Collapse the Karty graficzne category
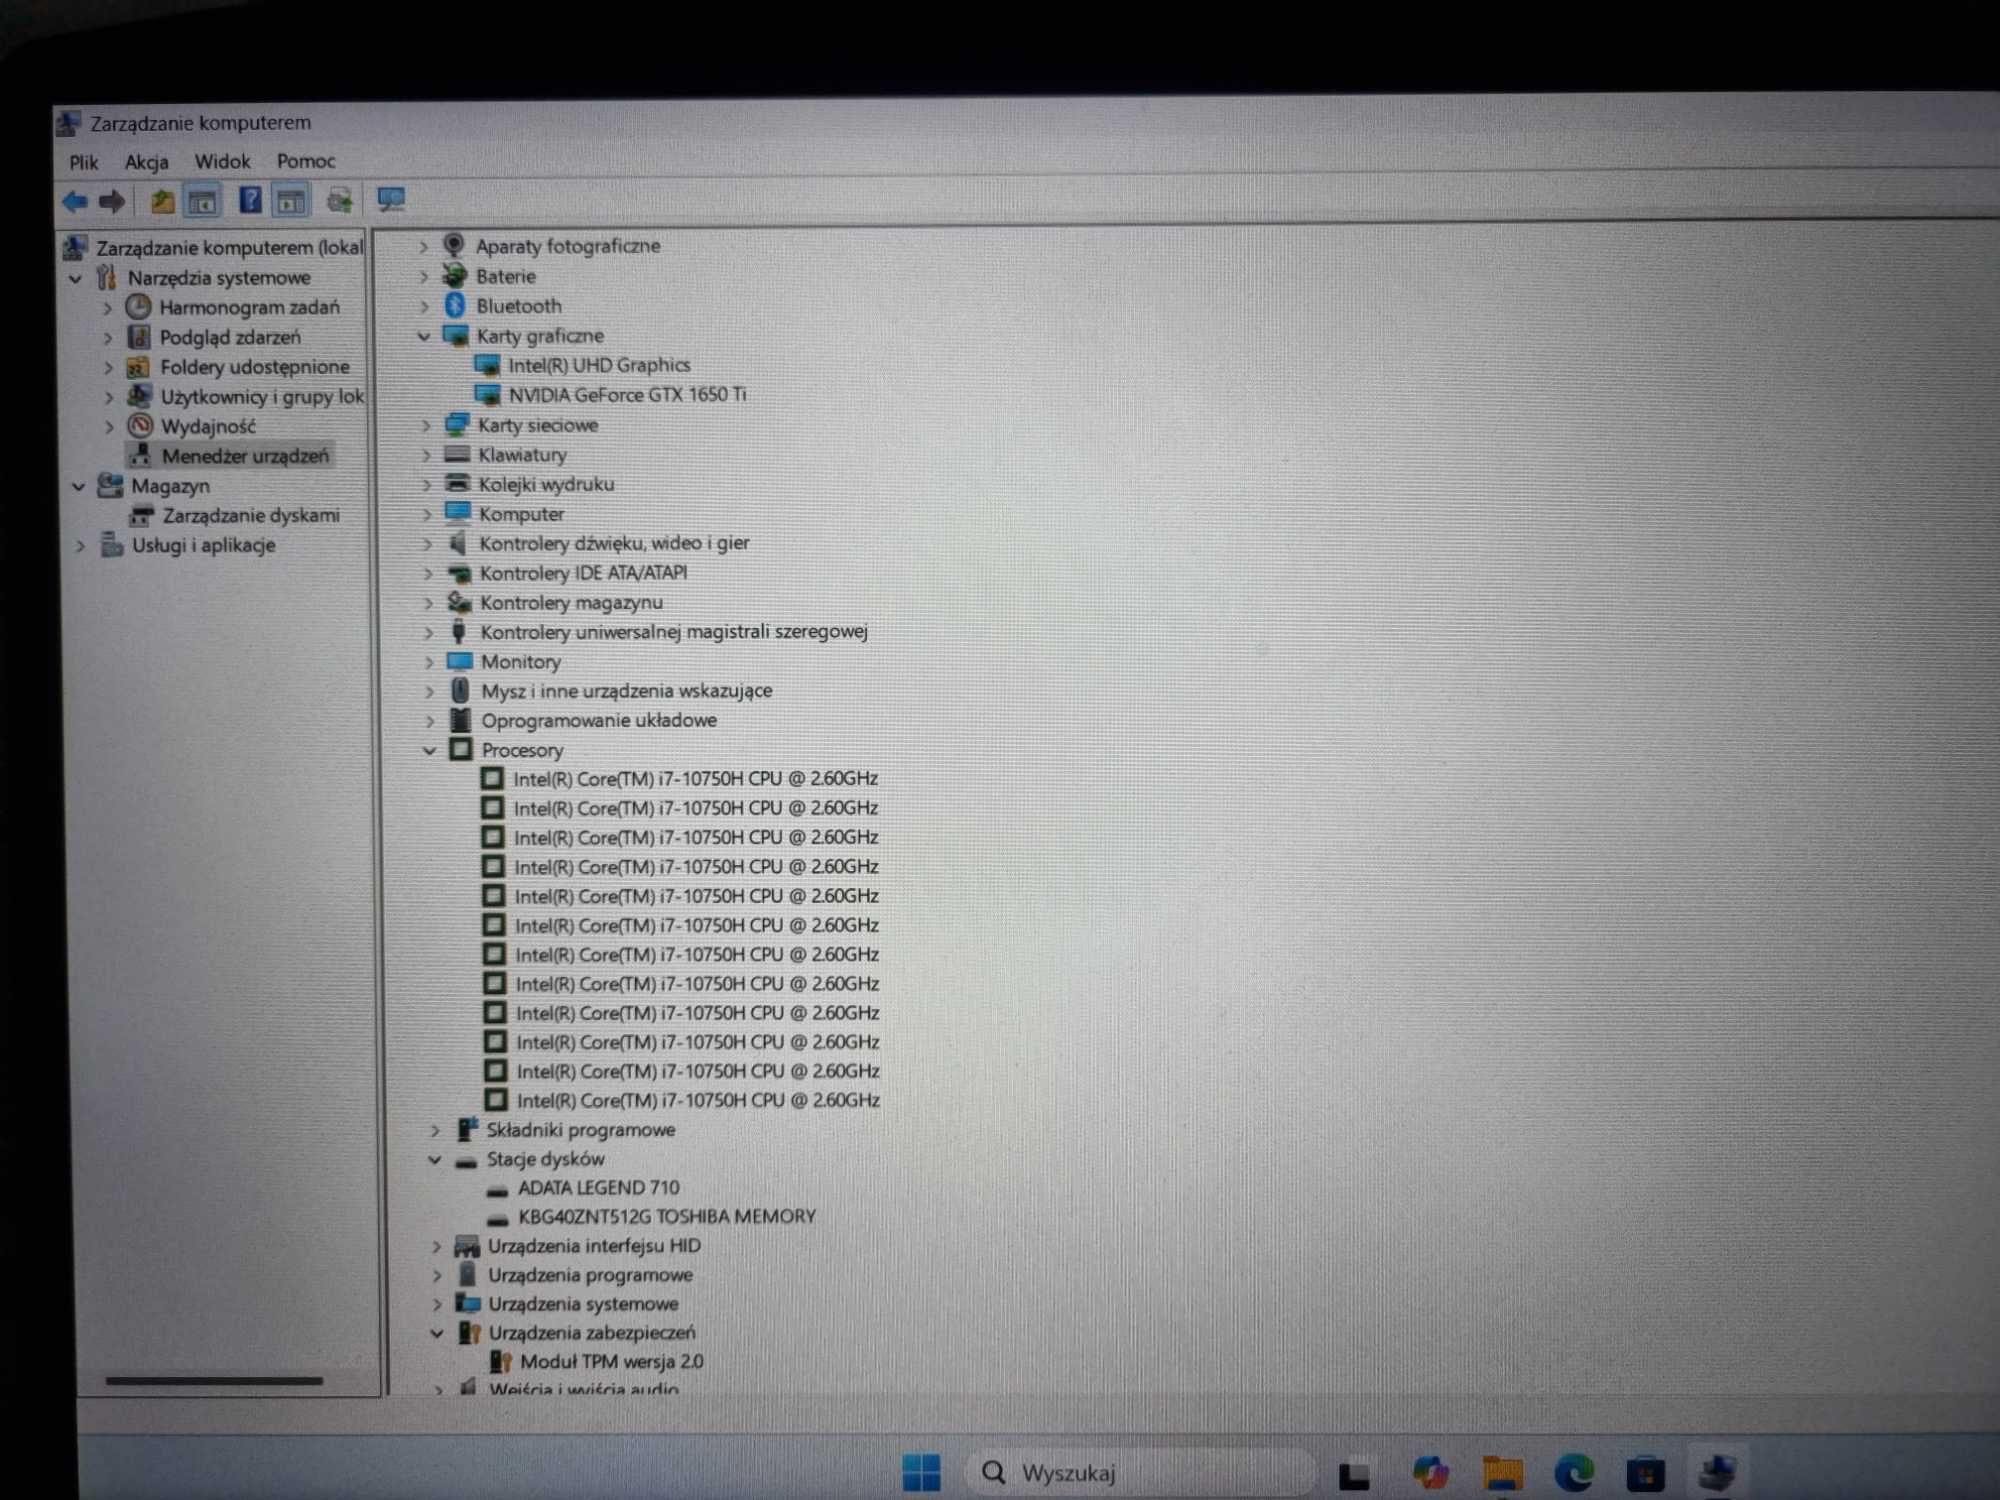Screen dimensions: 2000x1500 point(424,337)
